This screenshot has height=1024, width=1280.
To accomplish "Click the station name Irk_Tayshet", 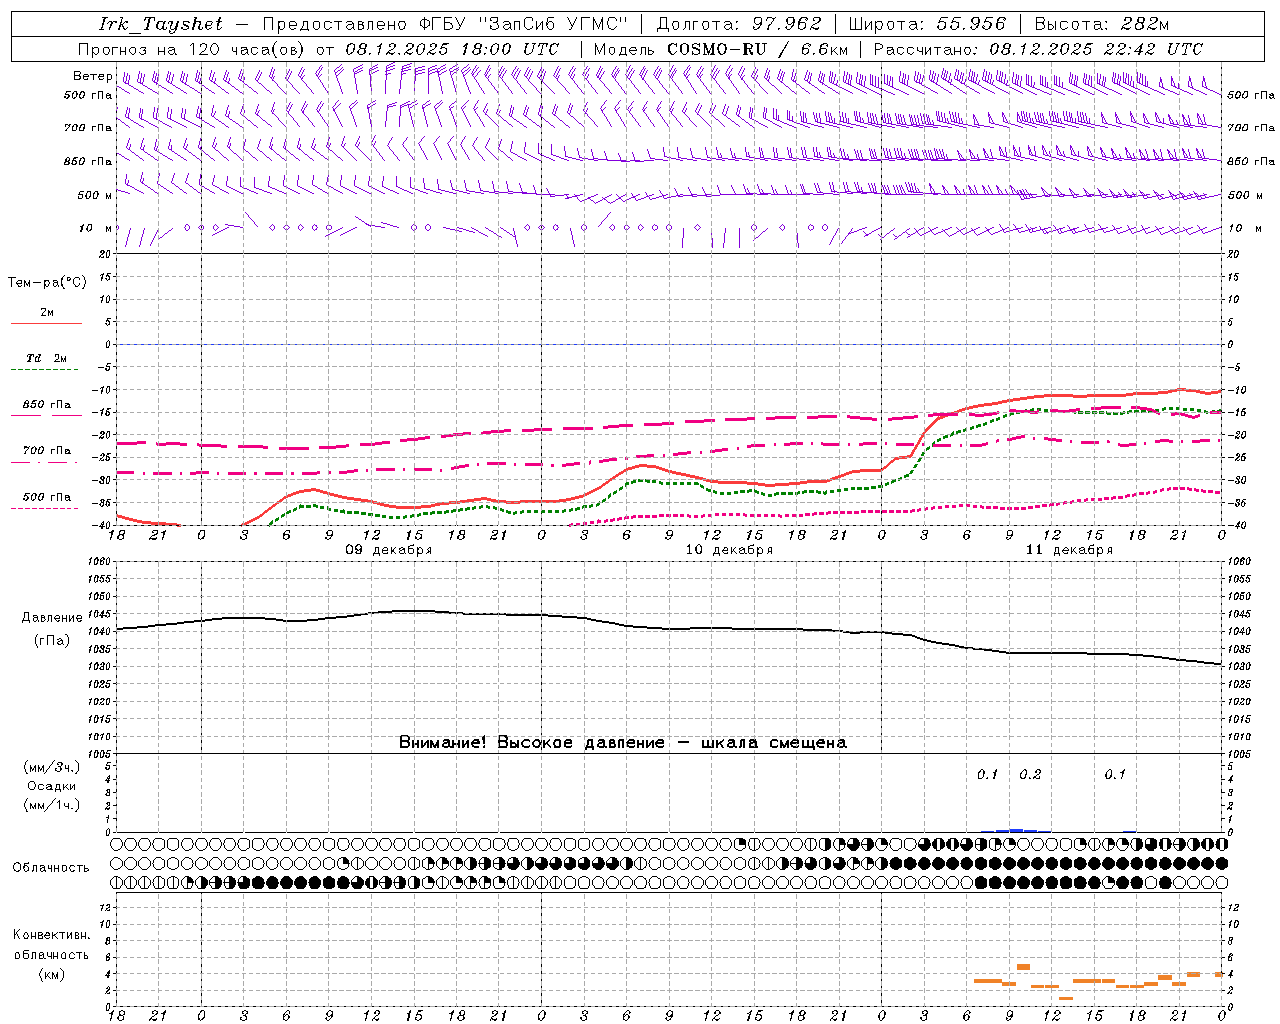I will coord(161,24).
